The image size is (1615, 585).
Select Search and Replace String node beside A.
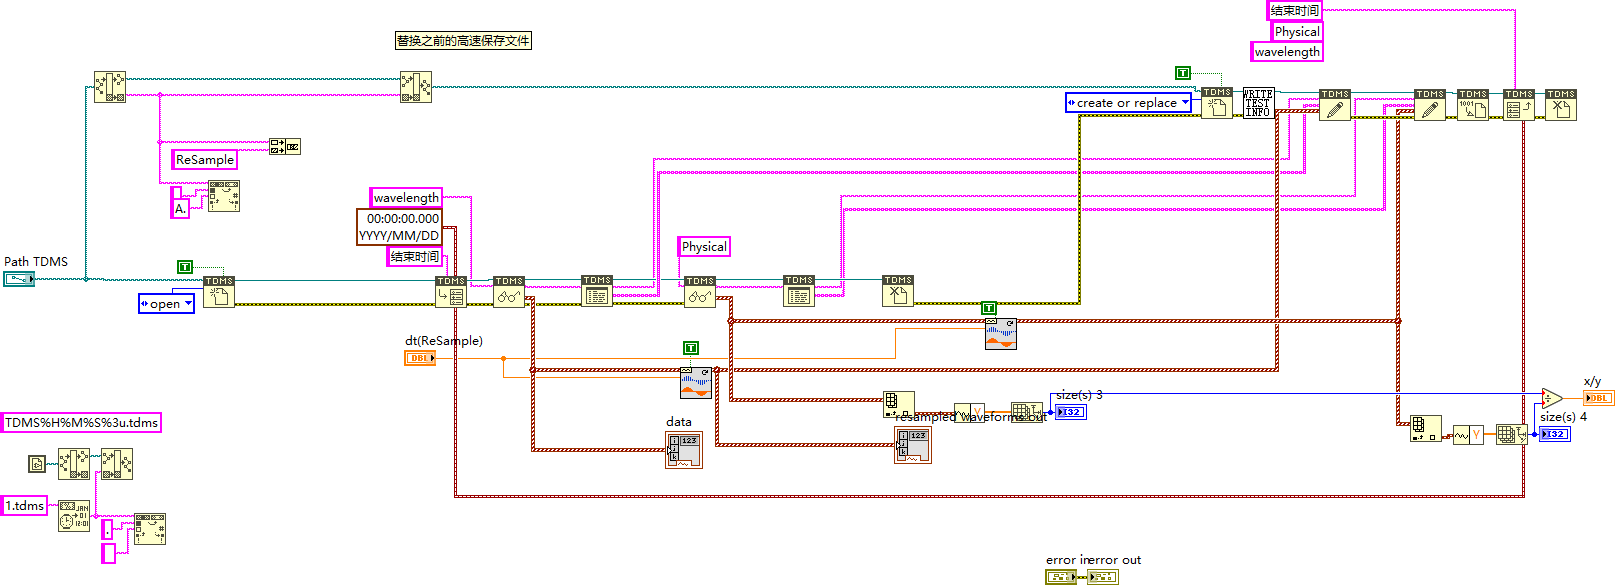(x=223, y=196)
